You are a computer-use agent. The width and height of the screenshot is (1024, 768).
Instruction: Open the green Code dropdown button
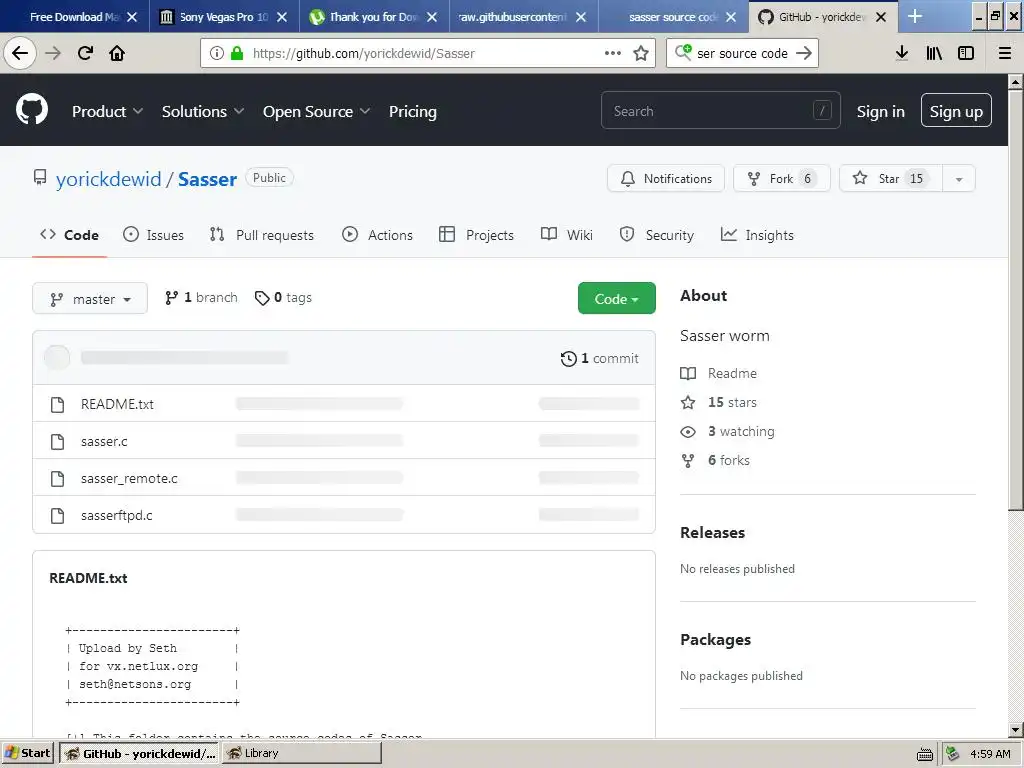[616, 298]
